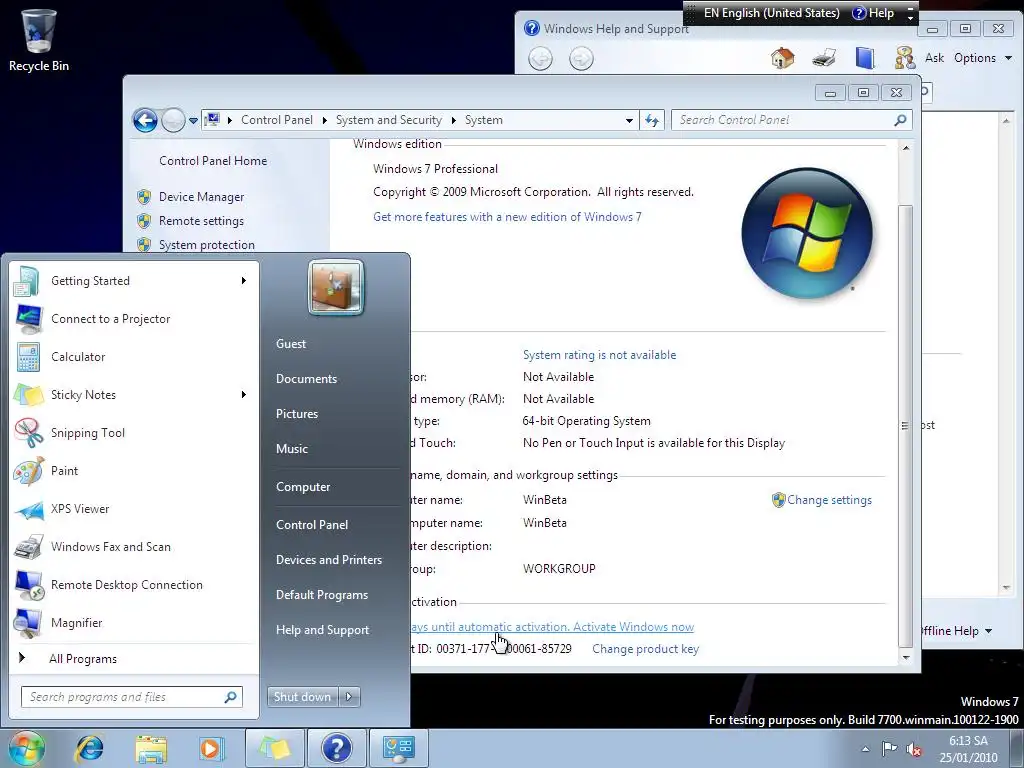Click System rating is not available link
Image resolution: width=1024 pixels, height=768 pixels.
(600, 355)
